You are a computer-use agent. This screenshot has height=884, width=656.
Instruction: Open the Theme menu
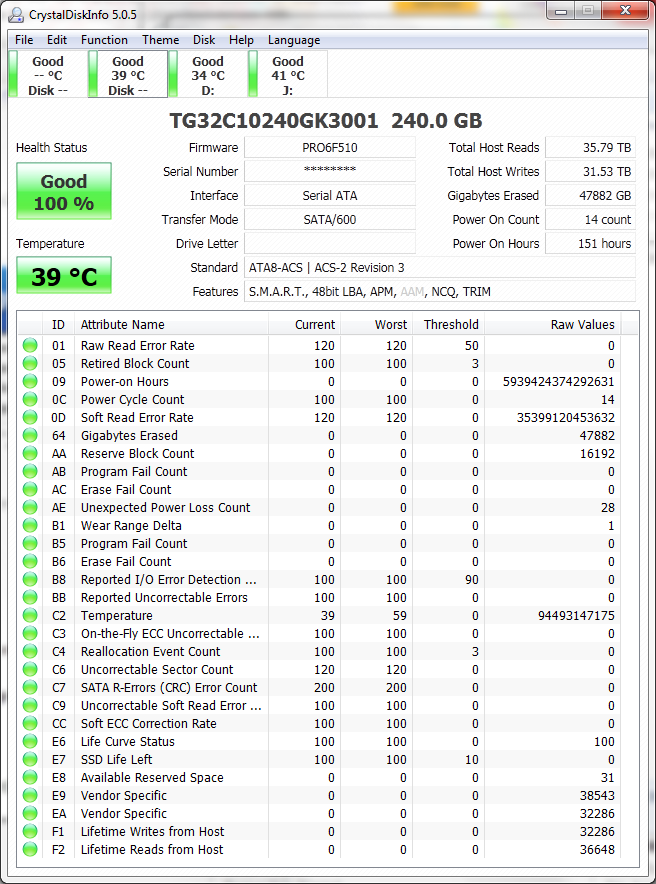(x=160, y=40)
